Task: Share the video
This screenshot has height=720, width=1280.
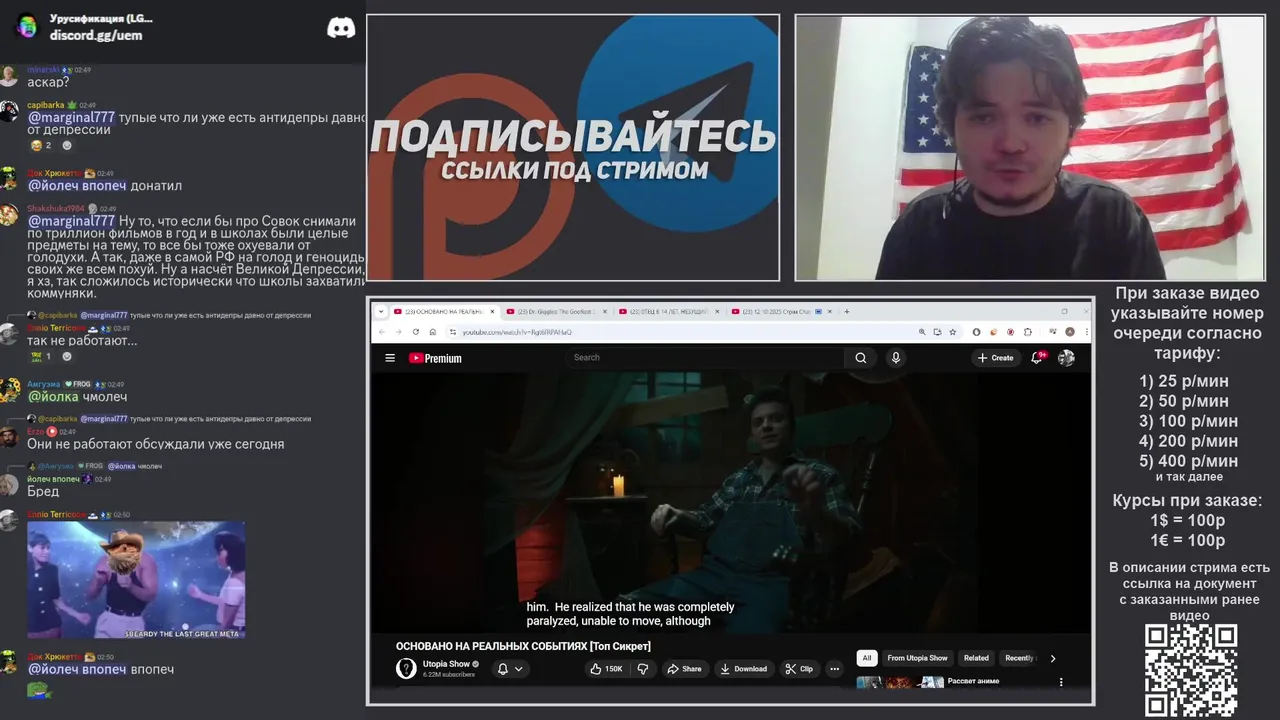Action: click(x=685, y=669)
